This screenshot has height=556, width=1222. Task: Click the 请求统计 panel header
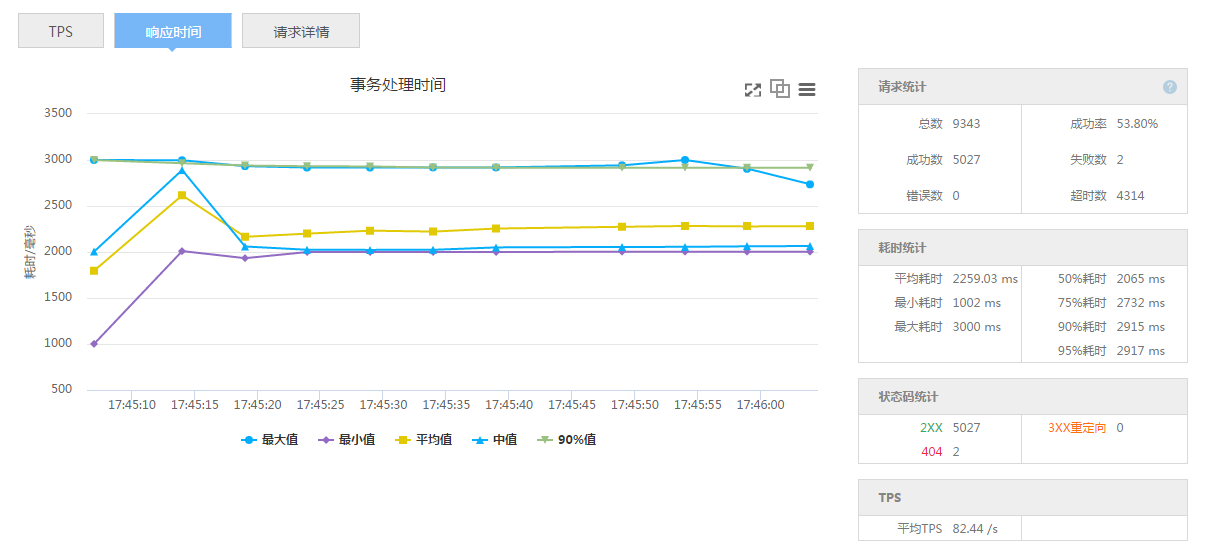[1022, 87]
